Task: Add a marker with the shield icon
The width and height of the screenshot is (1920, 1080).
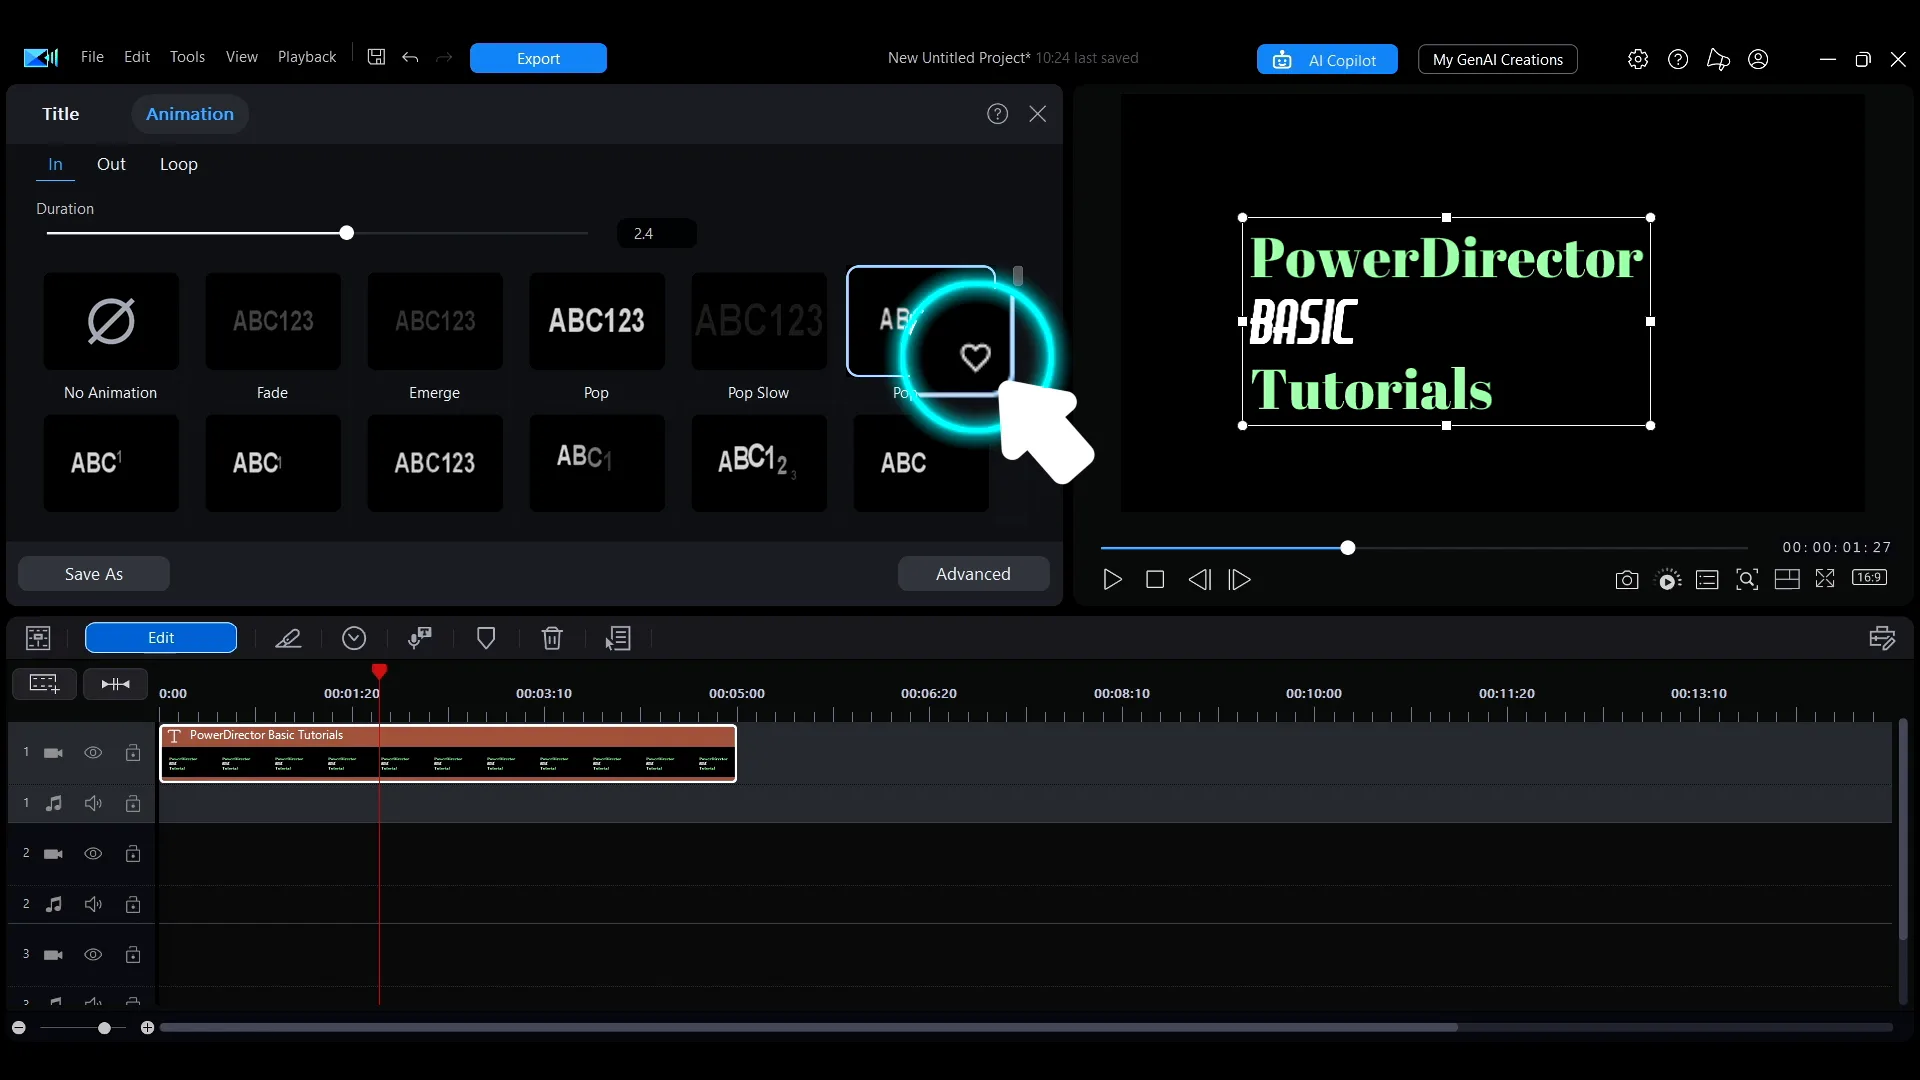Action: (x=486, y=638)
